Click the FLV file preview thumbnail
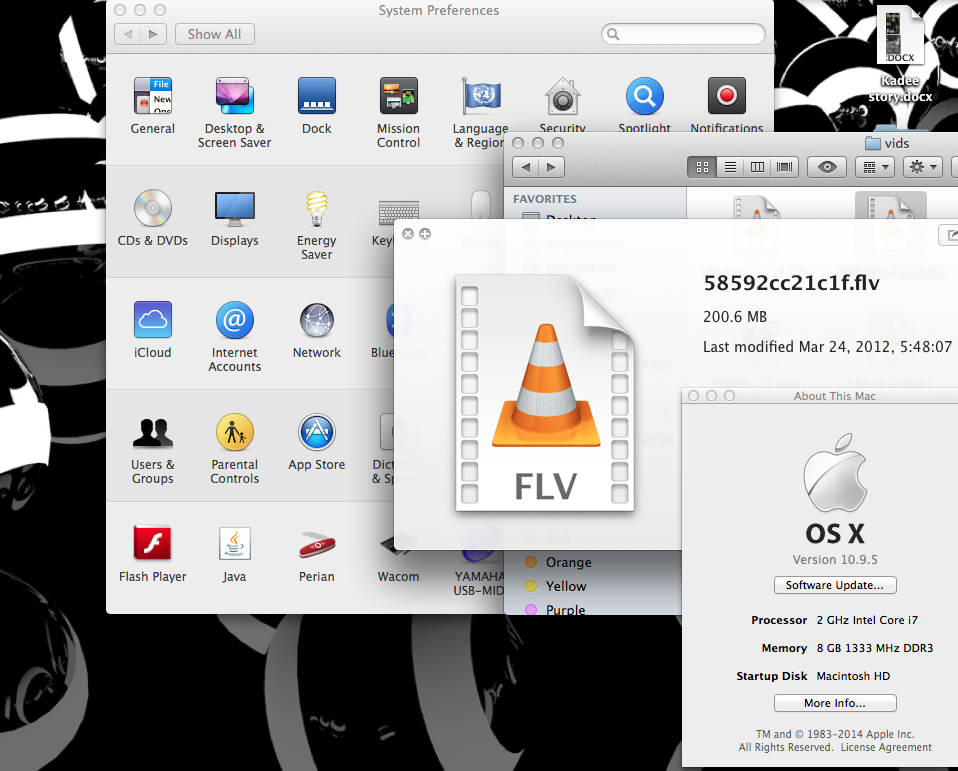Viewport: 958px width, 771px height. (545, 393)
